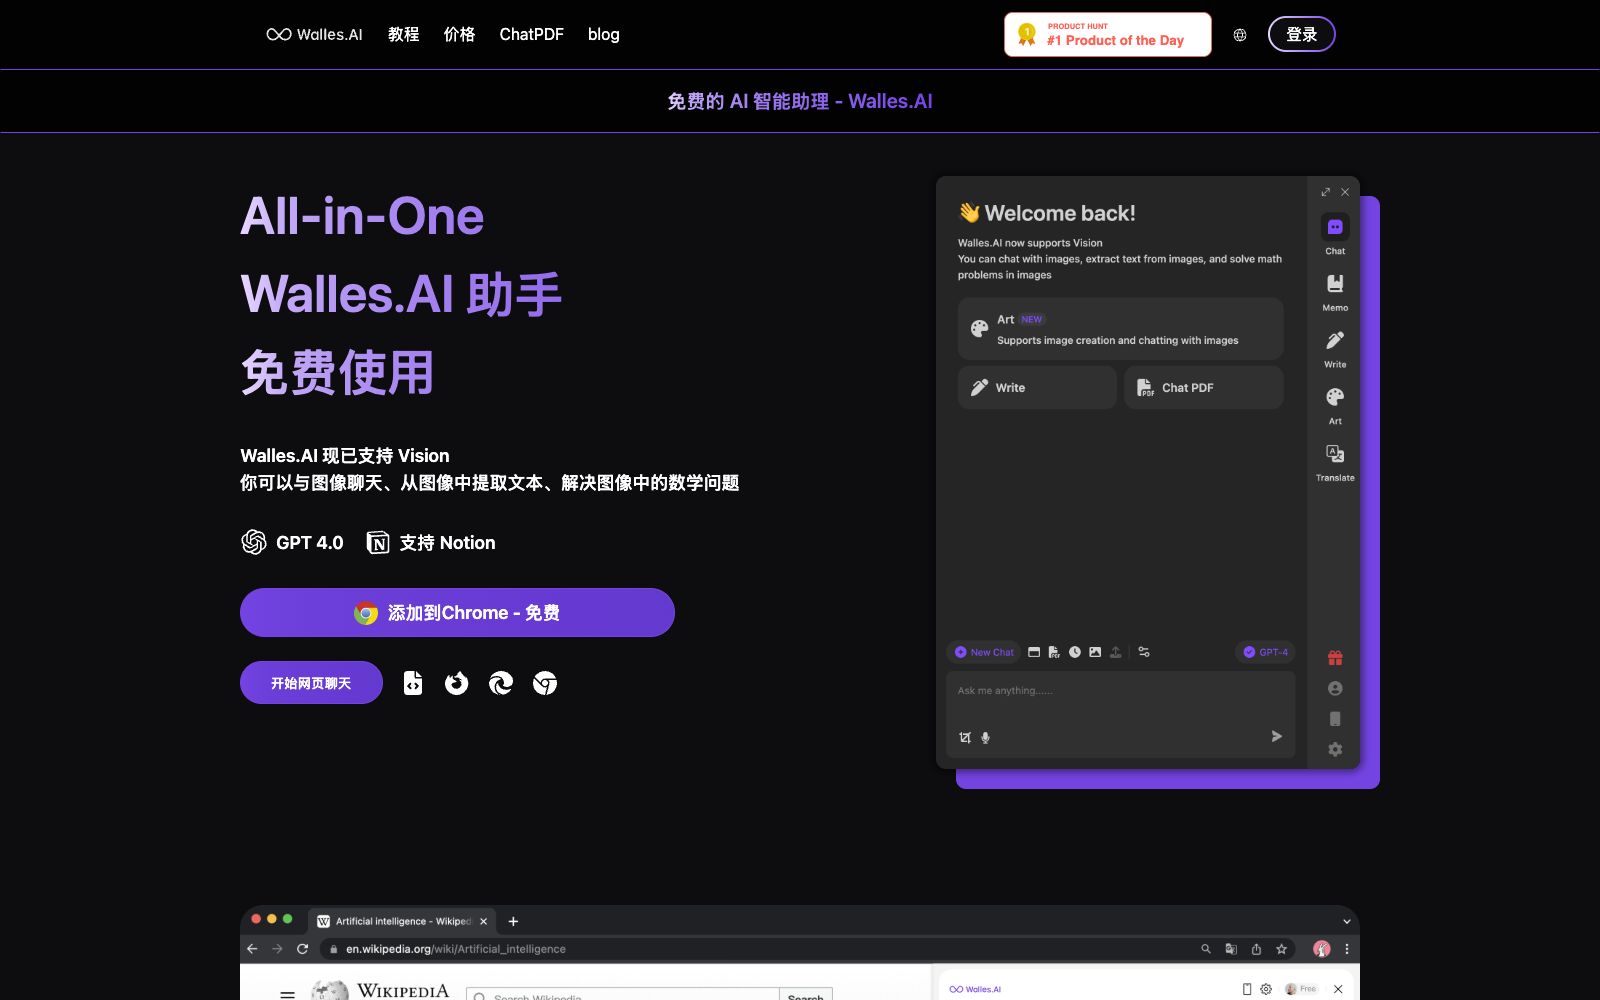The width and height of the screenshot is (1600, 1000).
Task: Click the PDF file icon in chat toolbar
Action: click(x=1054, y=652)
